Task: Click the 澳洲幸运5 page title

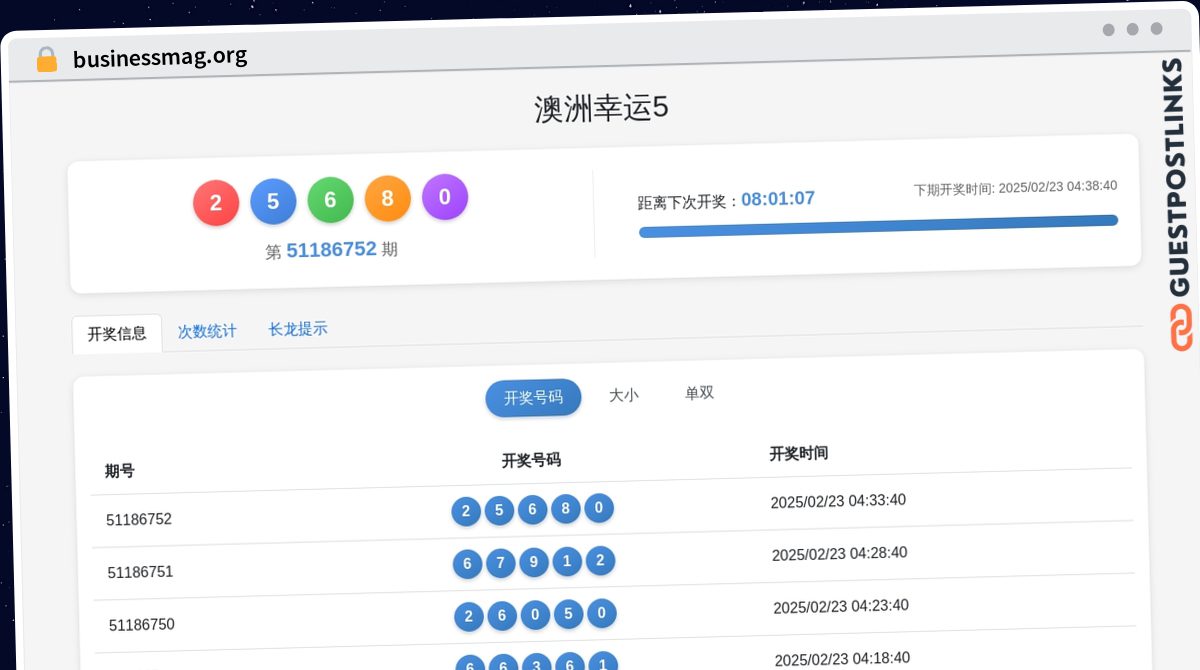Action: 601,108
